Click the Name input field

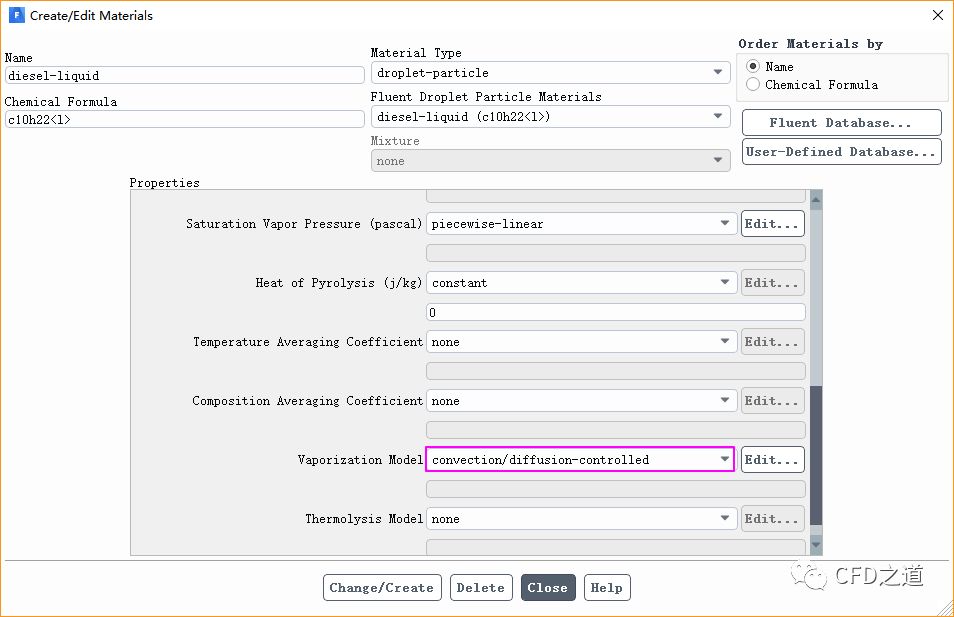[184, 75]
